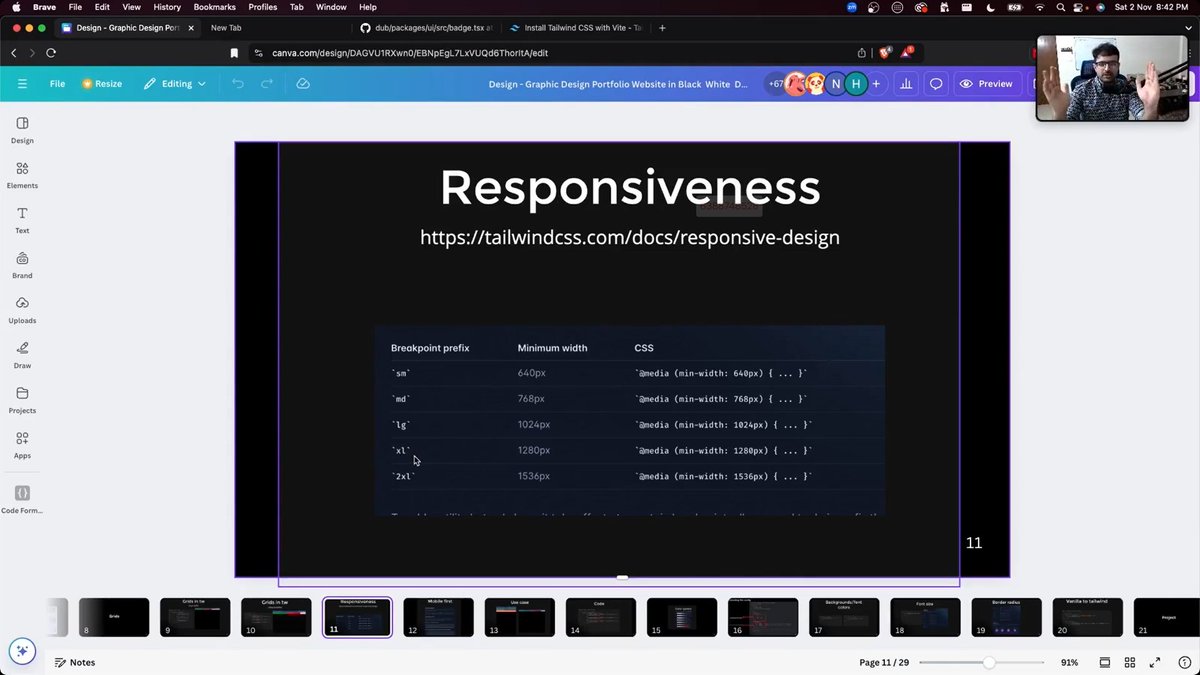The width and height of the screenshot is (1200, 675).
Task: Click the cloud save status icon
Action: (x=303, y=84)
